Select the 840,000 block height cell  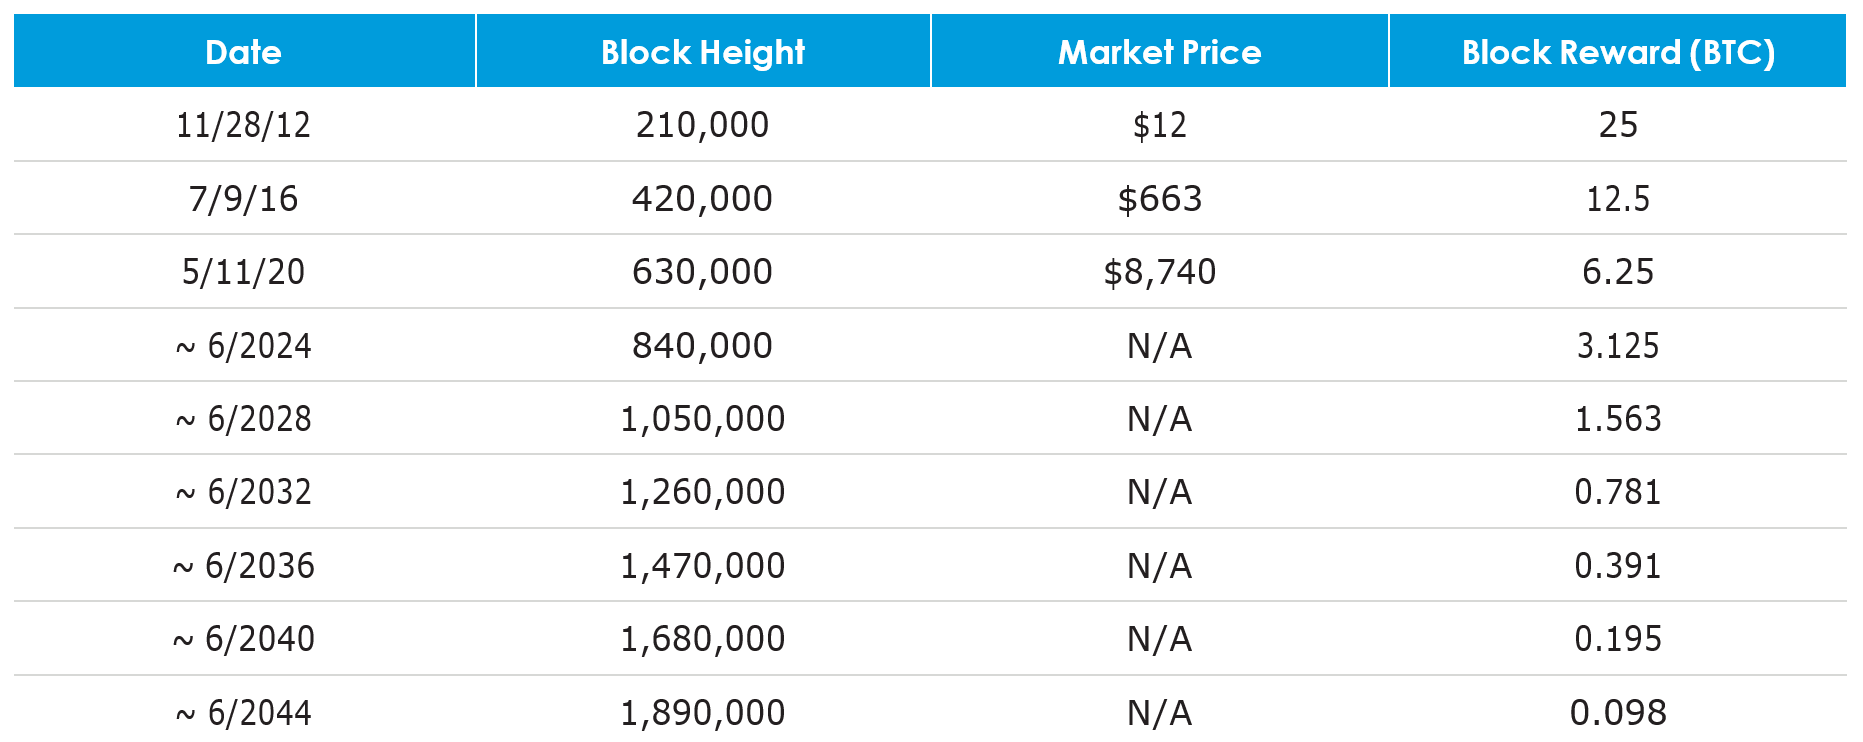click(702, 346)
